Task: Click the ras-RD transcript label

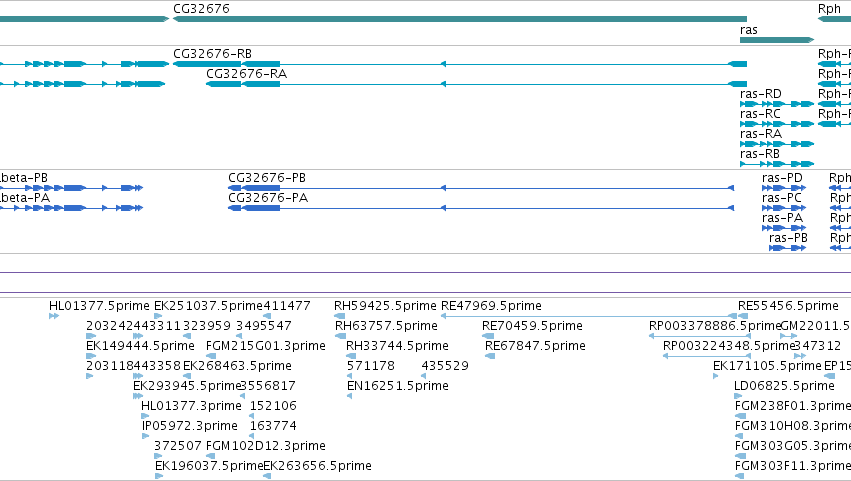Action: click(x=760, y=94)
